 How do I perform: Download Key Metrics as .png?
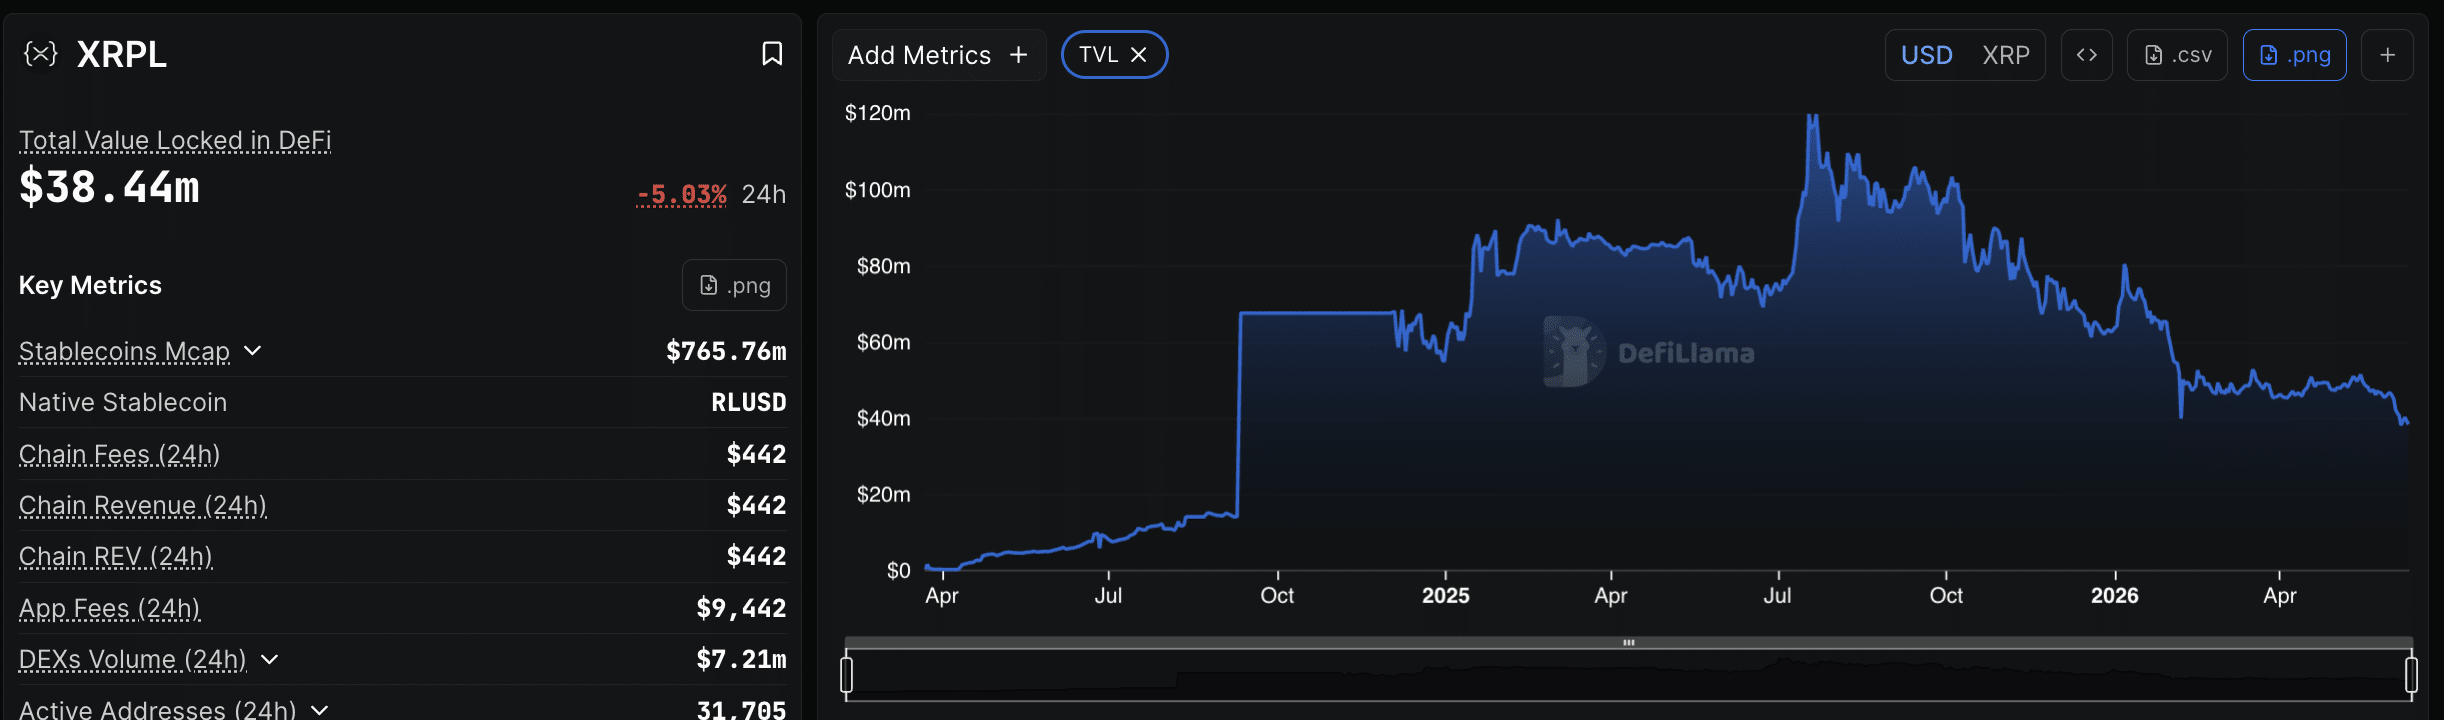(x=734, y=286)
